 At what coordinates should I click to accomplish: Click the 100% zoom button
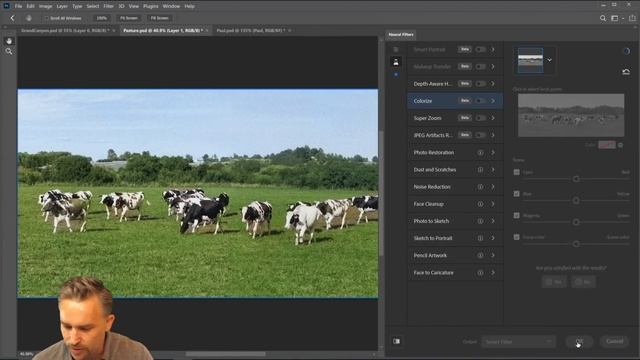click(x=102, y=18)
